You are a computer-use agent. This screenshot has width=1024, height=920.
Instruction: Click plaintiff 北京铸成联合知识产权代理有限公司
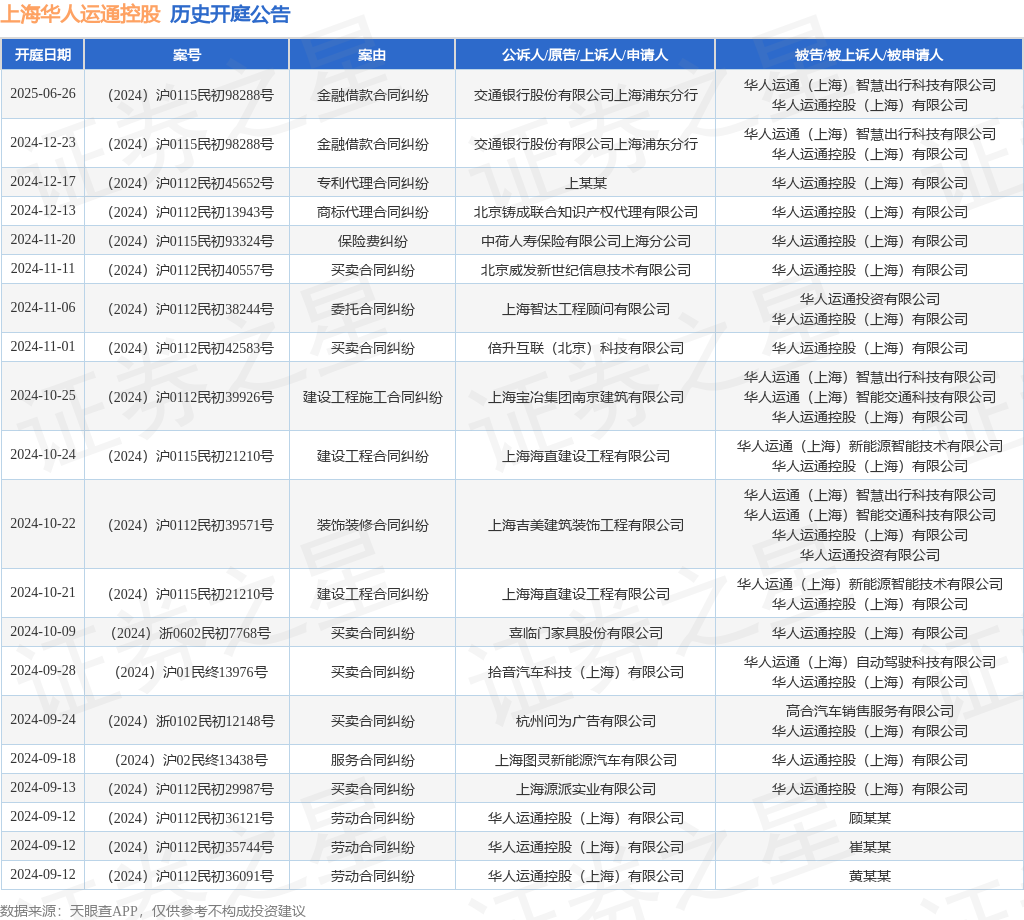(586, 212)
